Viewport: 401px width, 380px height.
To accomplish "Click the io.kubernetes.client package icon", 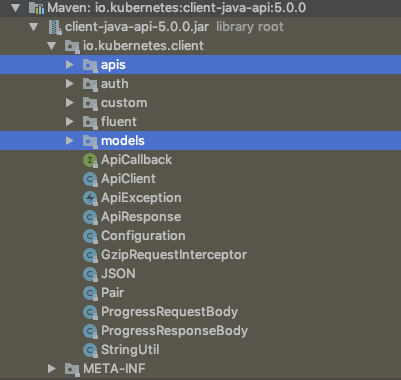I will [72, 46].
